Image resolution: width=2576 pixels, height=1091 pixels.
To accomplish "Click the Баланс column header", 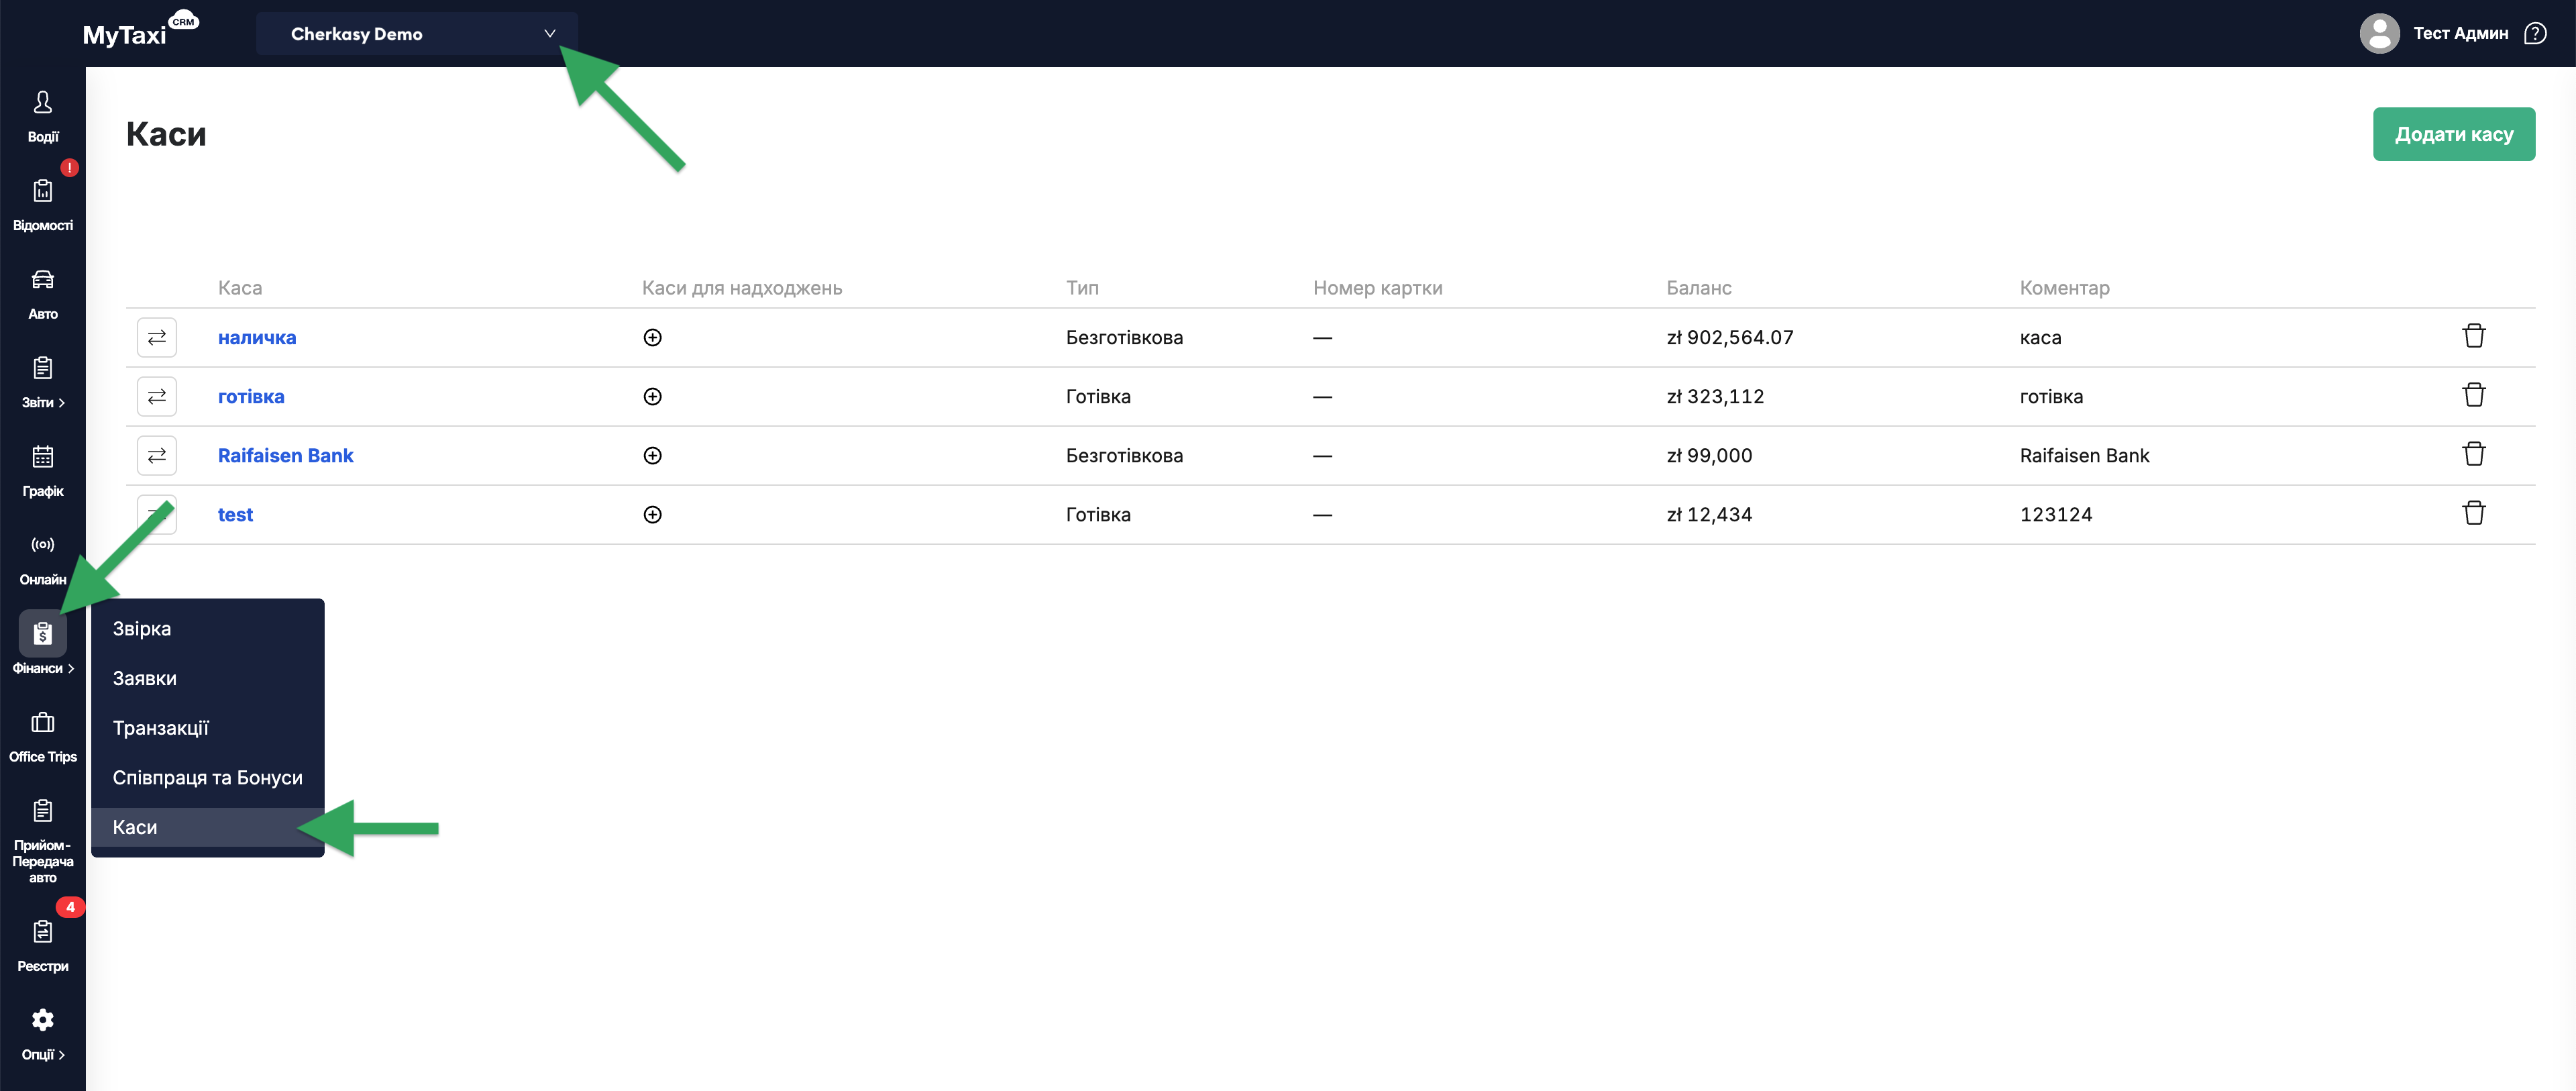I will pyautogui.click(x=1698, y=288).
